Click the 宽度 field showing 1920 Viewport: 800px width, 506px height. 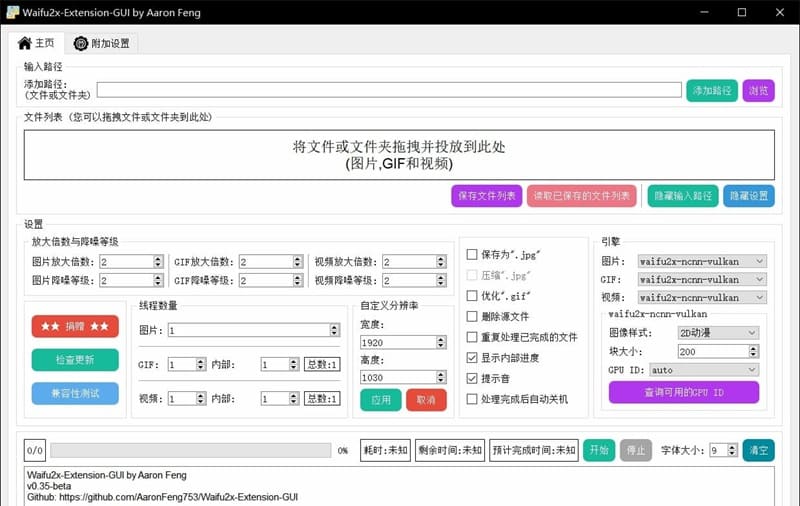tap(403, 342)
